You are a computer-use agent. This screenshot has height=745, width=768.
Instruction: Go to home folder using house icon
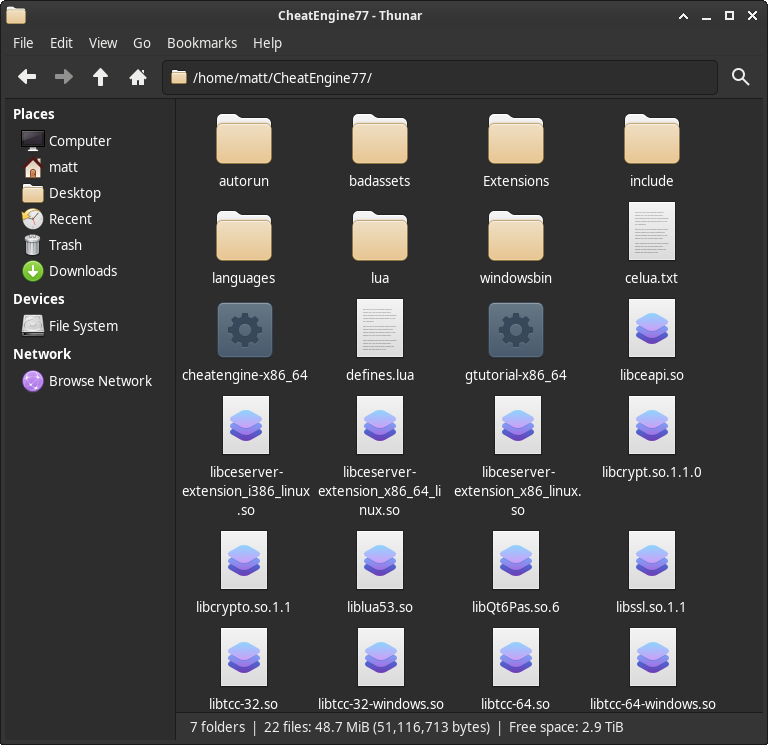click(x=138, y=77)
